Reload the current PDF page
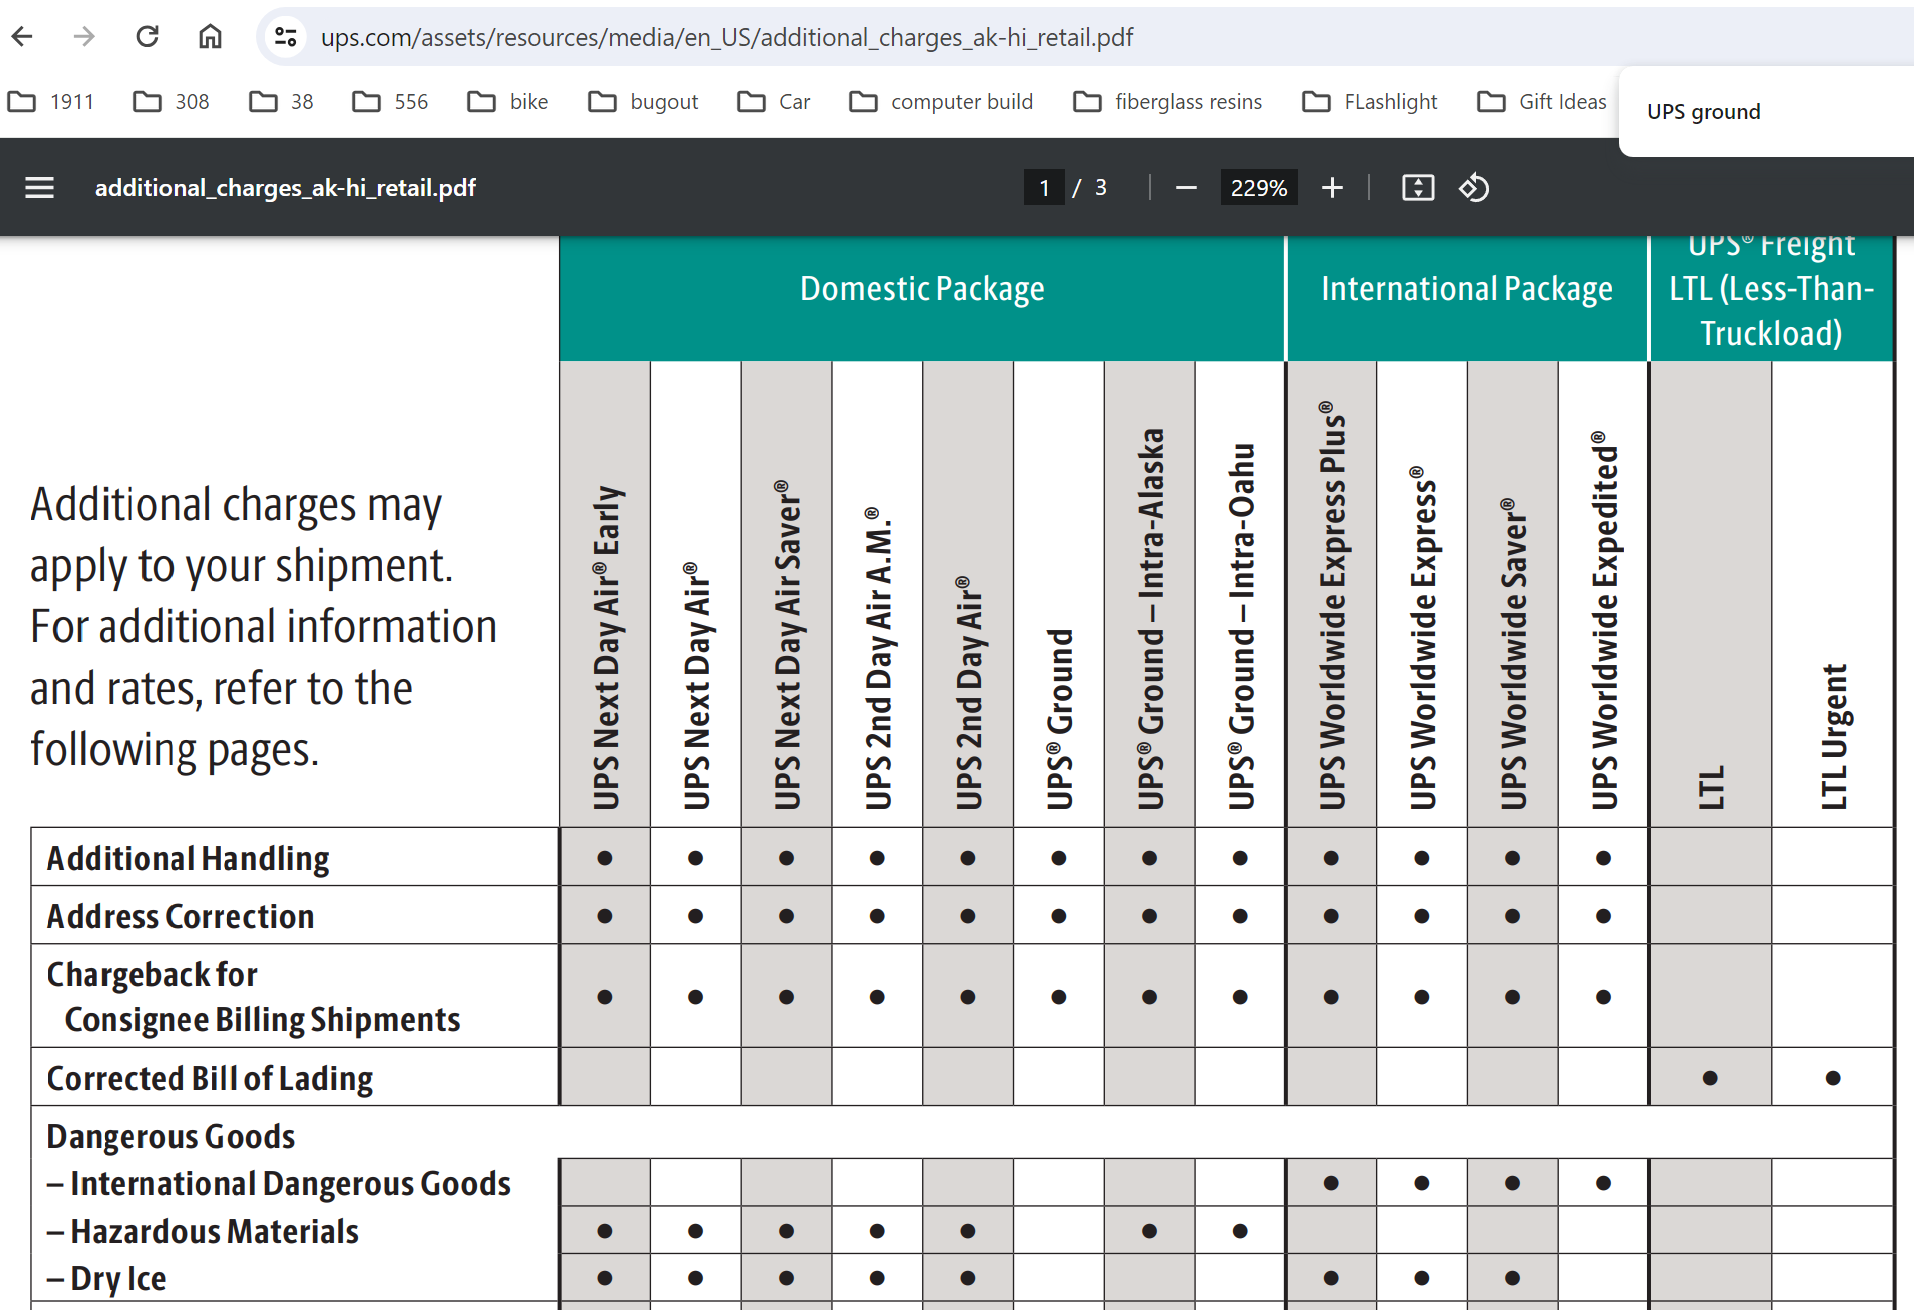 point(147,37)
